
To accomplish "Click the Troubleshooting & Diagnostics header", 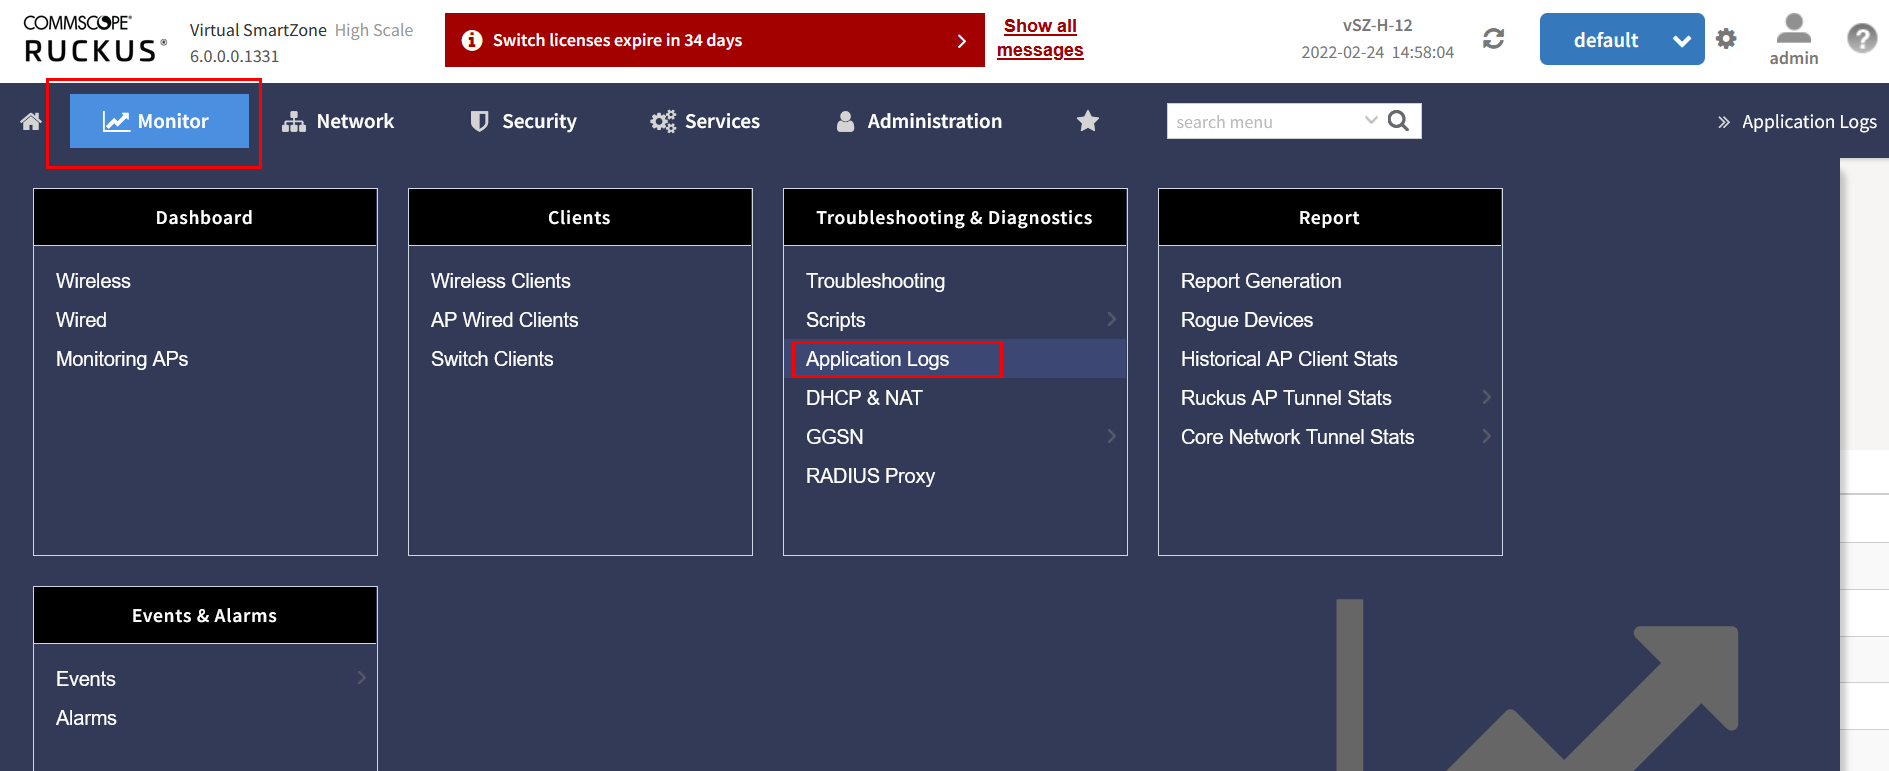I will pyautogui.click(x=955, y=217).
